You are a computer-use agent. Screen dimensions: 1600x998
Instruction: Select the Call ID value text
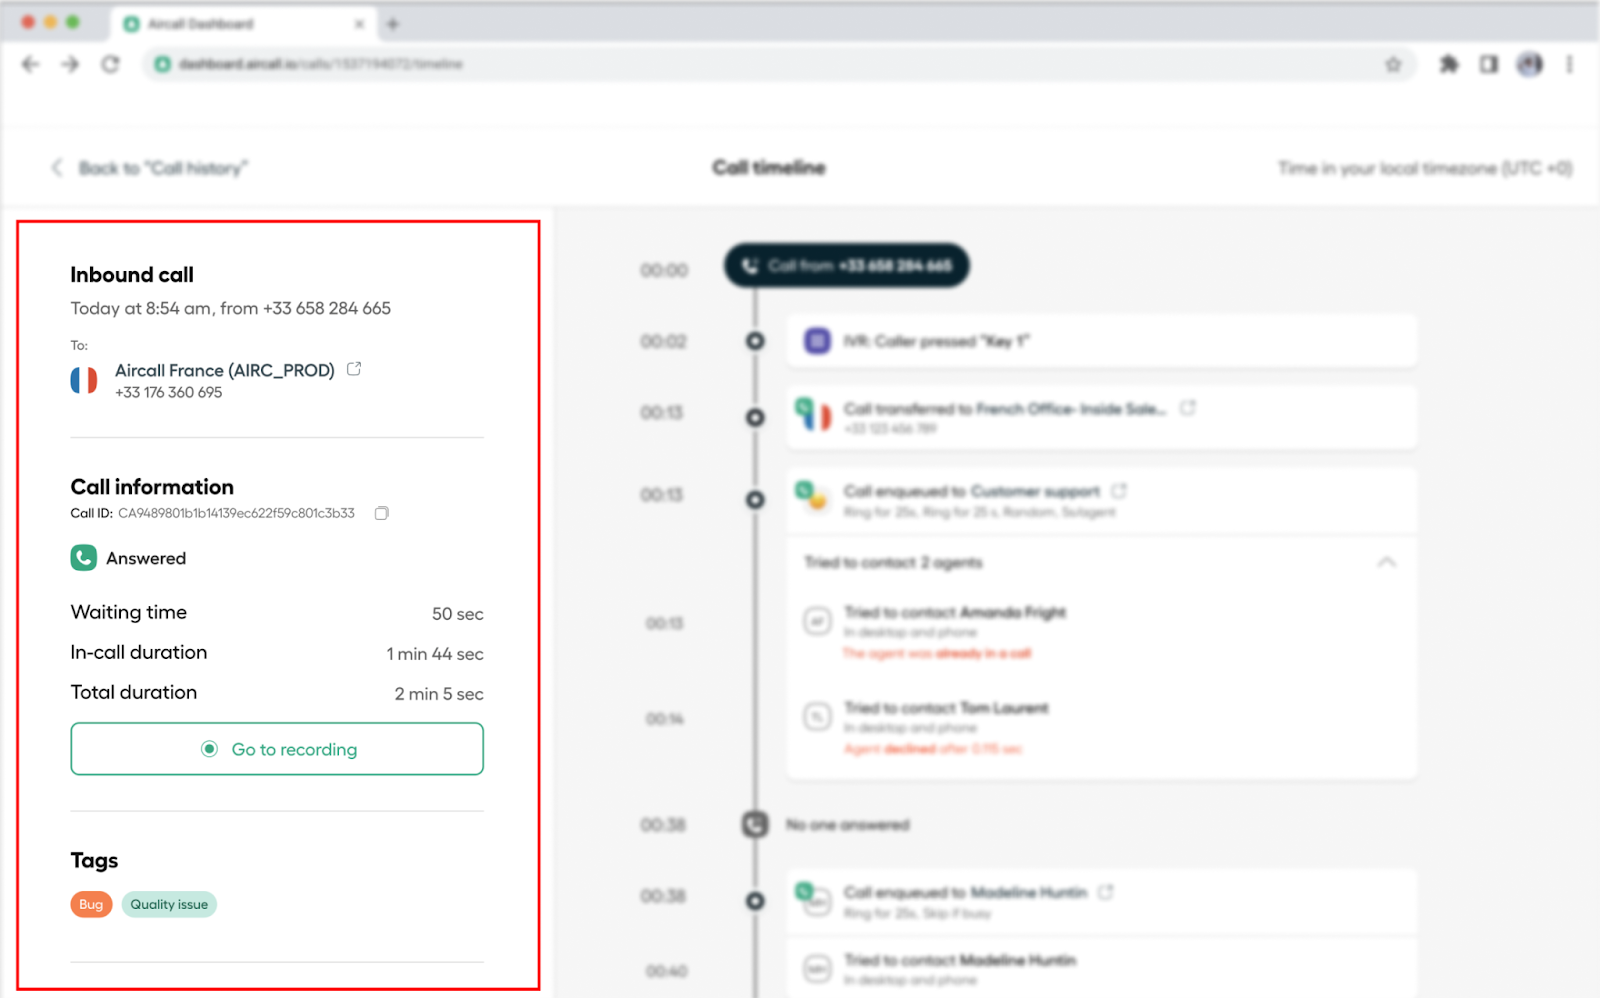point(236,513)
